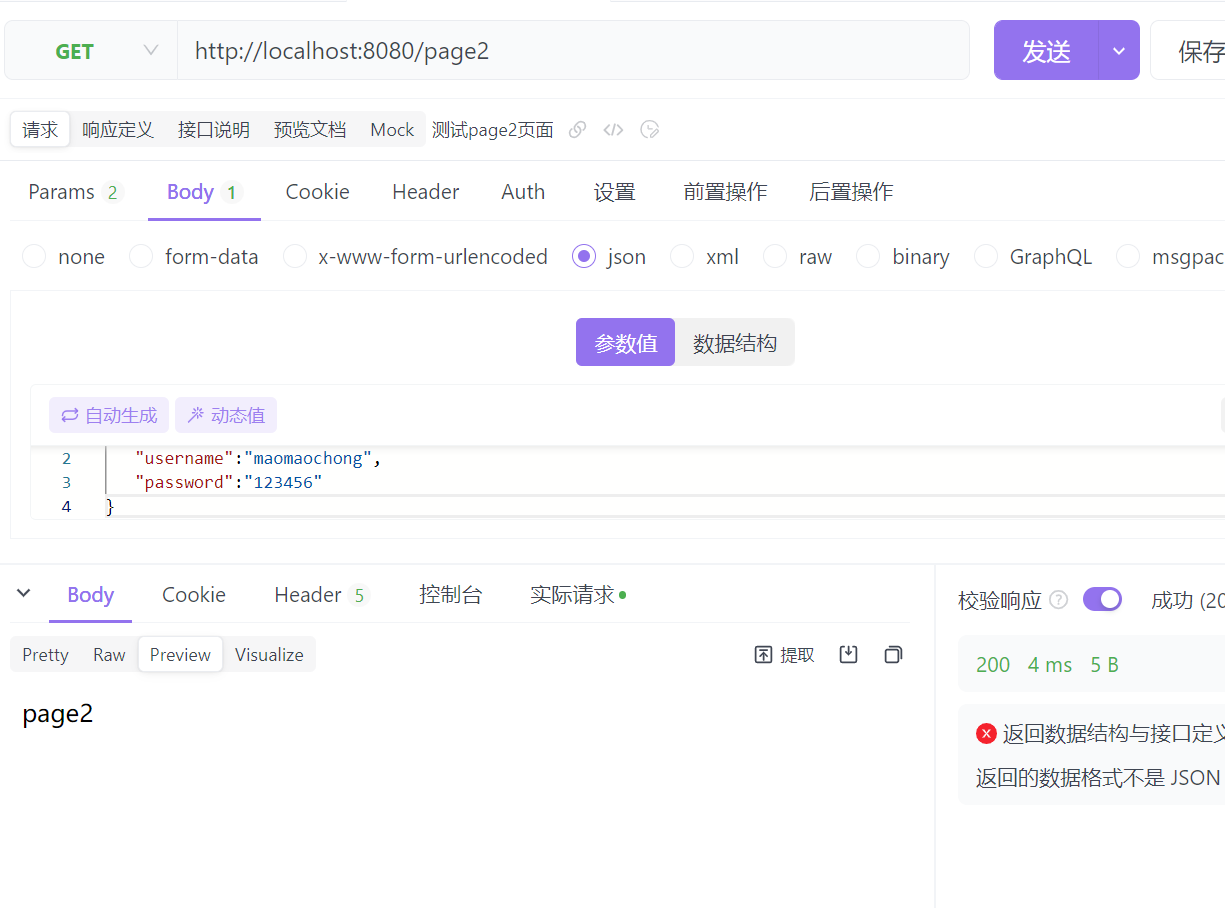The height and width of the screenshot is (908, 1225).
Task: Select the json body type radio button
Action: click(583, 256)
